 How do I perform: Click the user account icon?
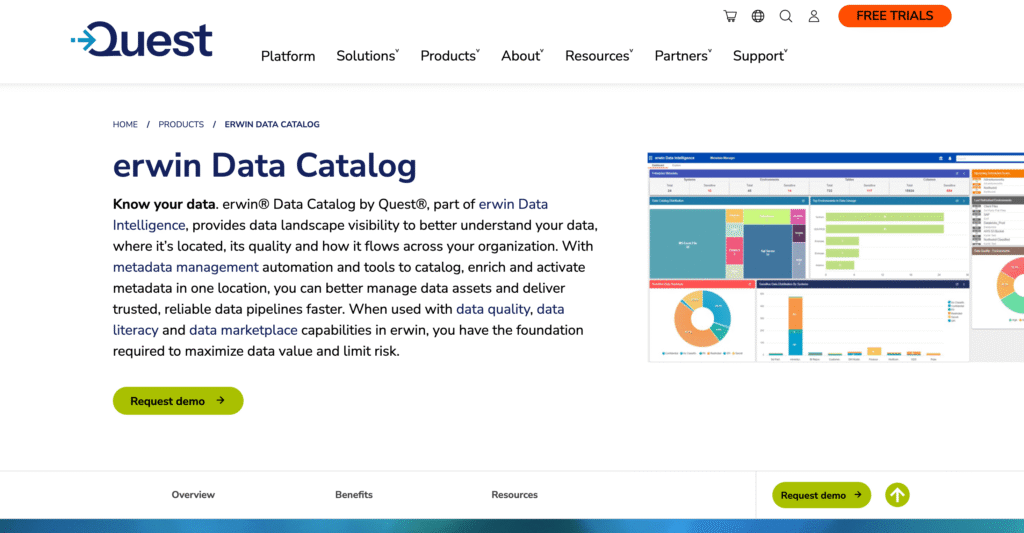coord(814,16)
